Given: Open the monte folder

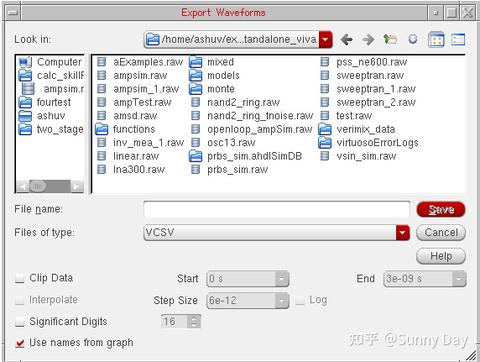Looking at the screenshot, I should pyautogui.click(x=212, y=89).
